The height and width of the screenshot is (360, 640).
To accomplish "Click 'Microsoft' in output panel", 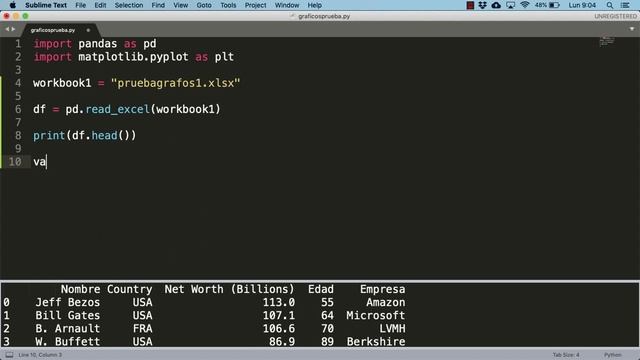I will tap(376, 316).
